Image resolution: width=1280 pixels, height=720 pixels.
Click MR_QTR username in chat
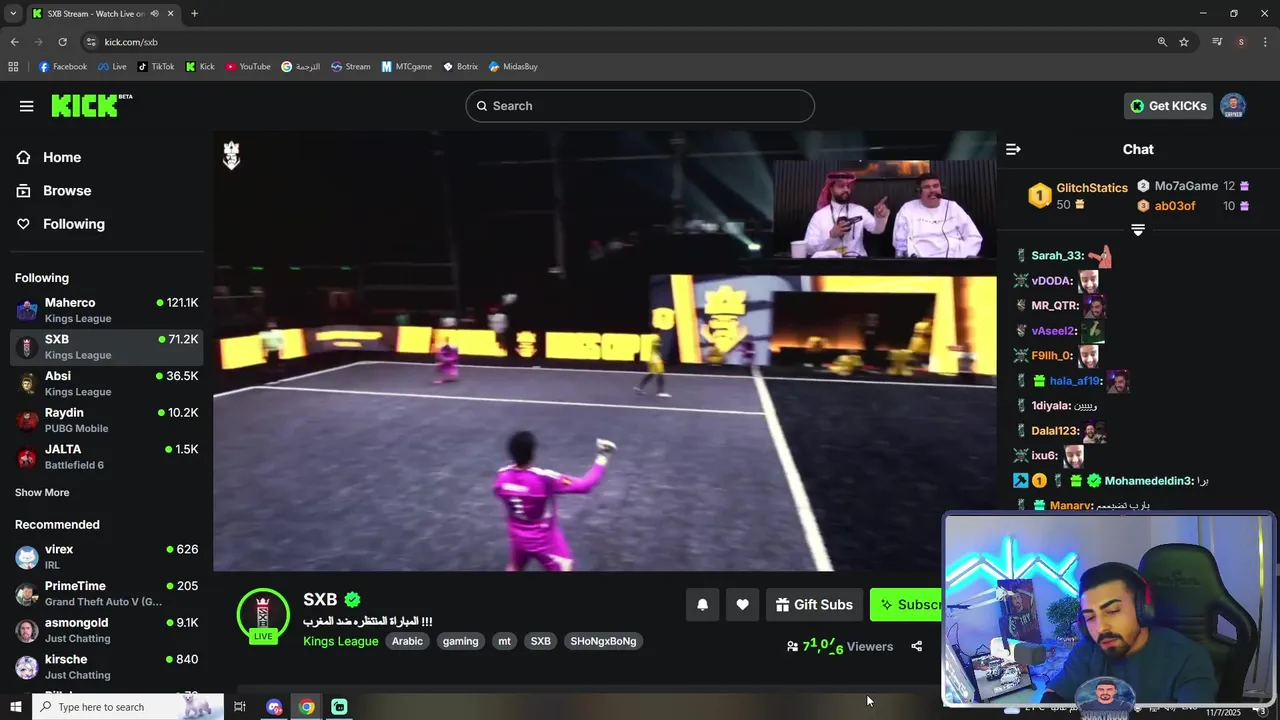point(1055,306)
